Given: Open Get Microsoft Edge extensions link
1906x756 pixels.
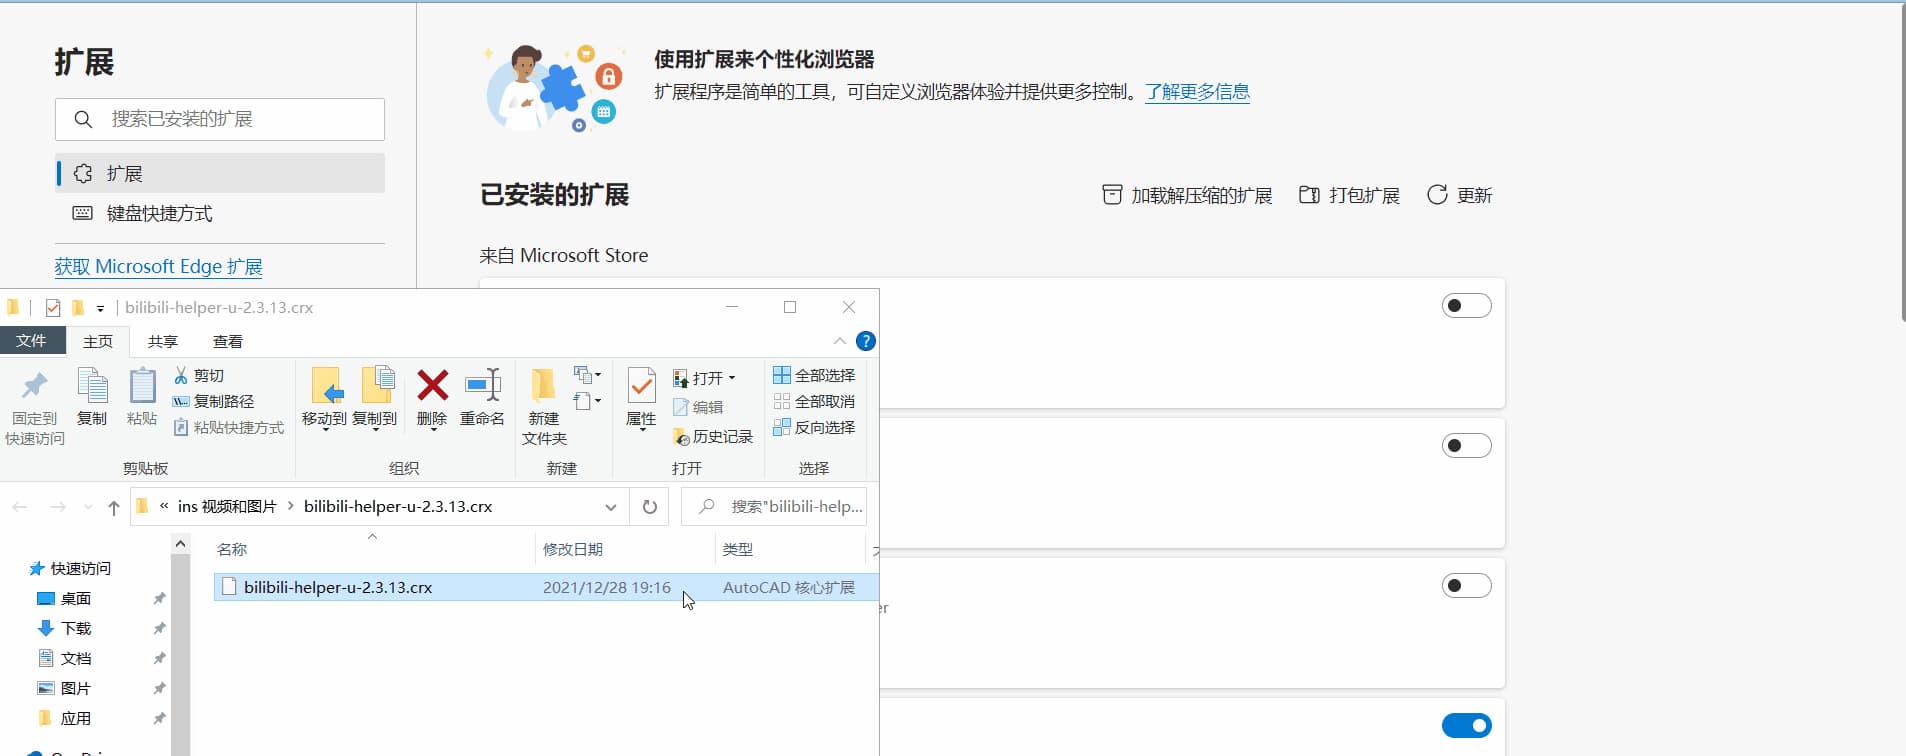Looking at the screenshot, I should (158, 267).
